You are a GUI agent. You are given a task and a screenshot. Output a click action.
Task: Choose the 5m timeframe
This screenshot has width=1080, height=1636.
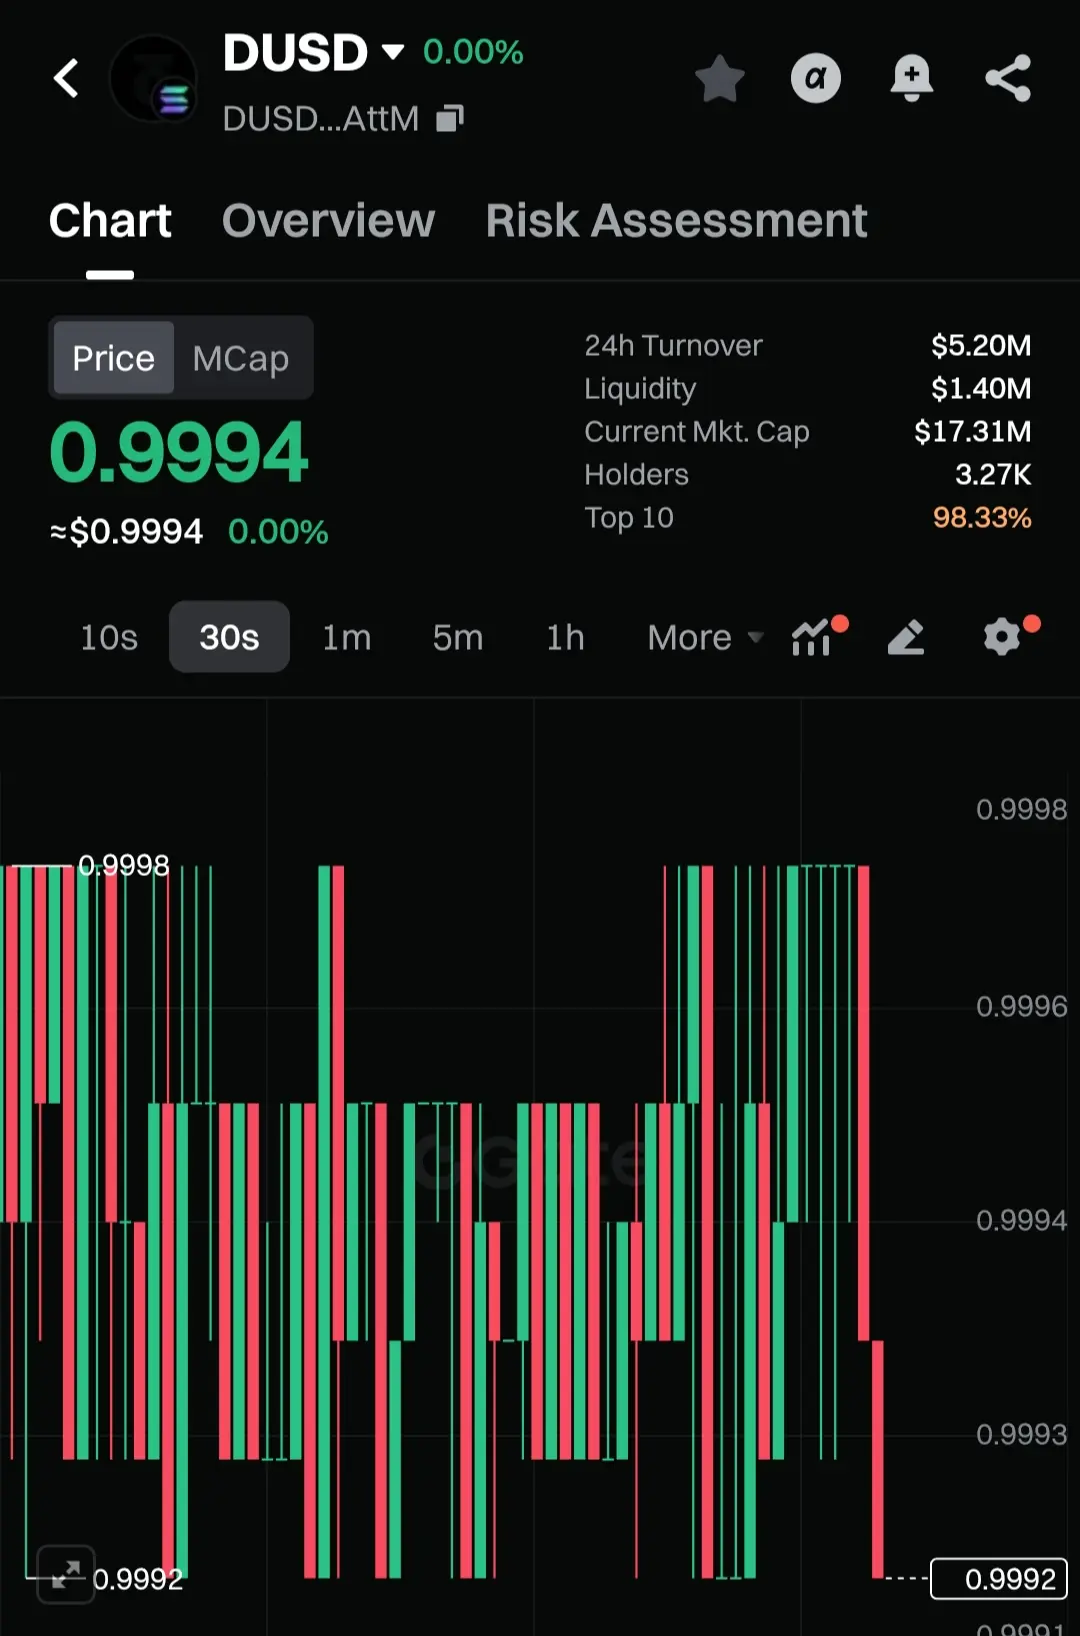[457, 637]
